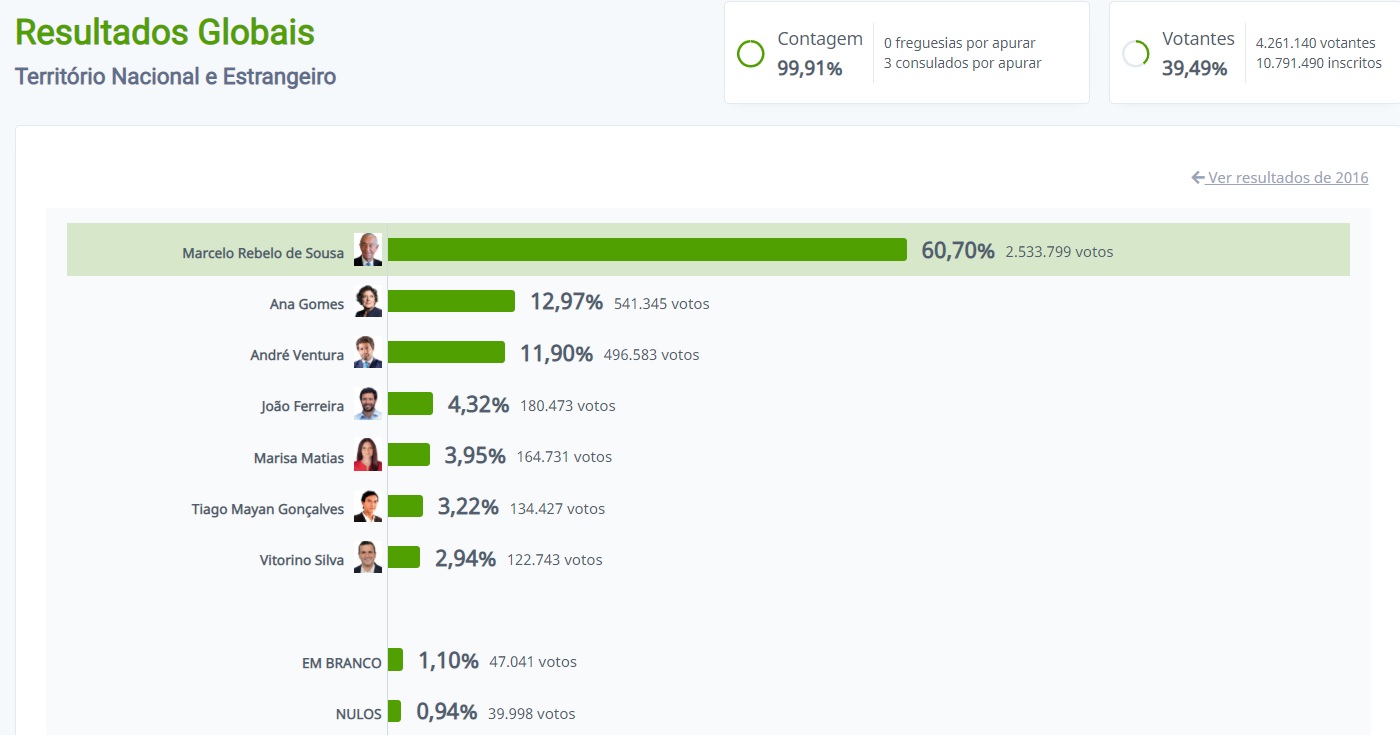1400x735 pixels.
Task: Click the Votantes turnout circle icon
Action: point(1135,54)
